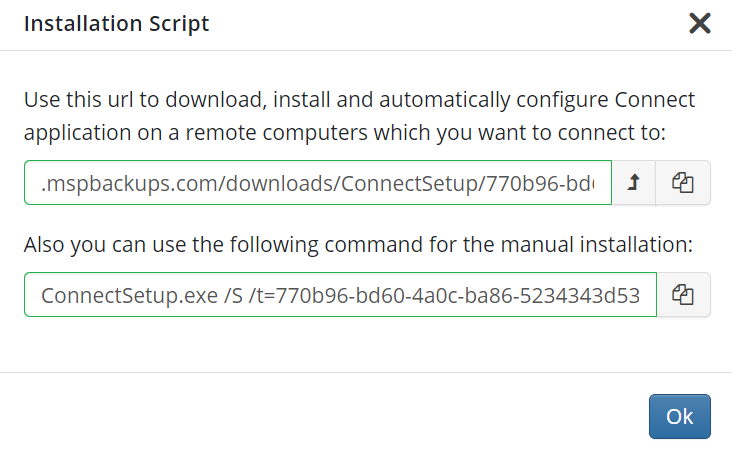732x452 pixels.
Task: Click the upward arrow icon beside URL
Action: coord(633,183)
